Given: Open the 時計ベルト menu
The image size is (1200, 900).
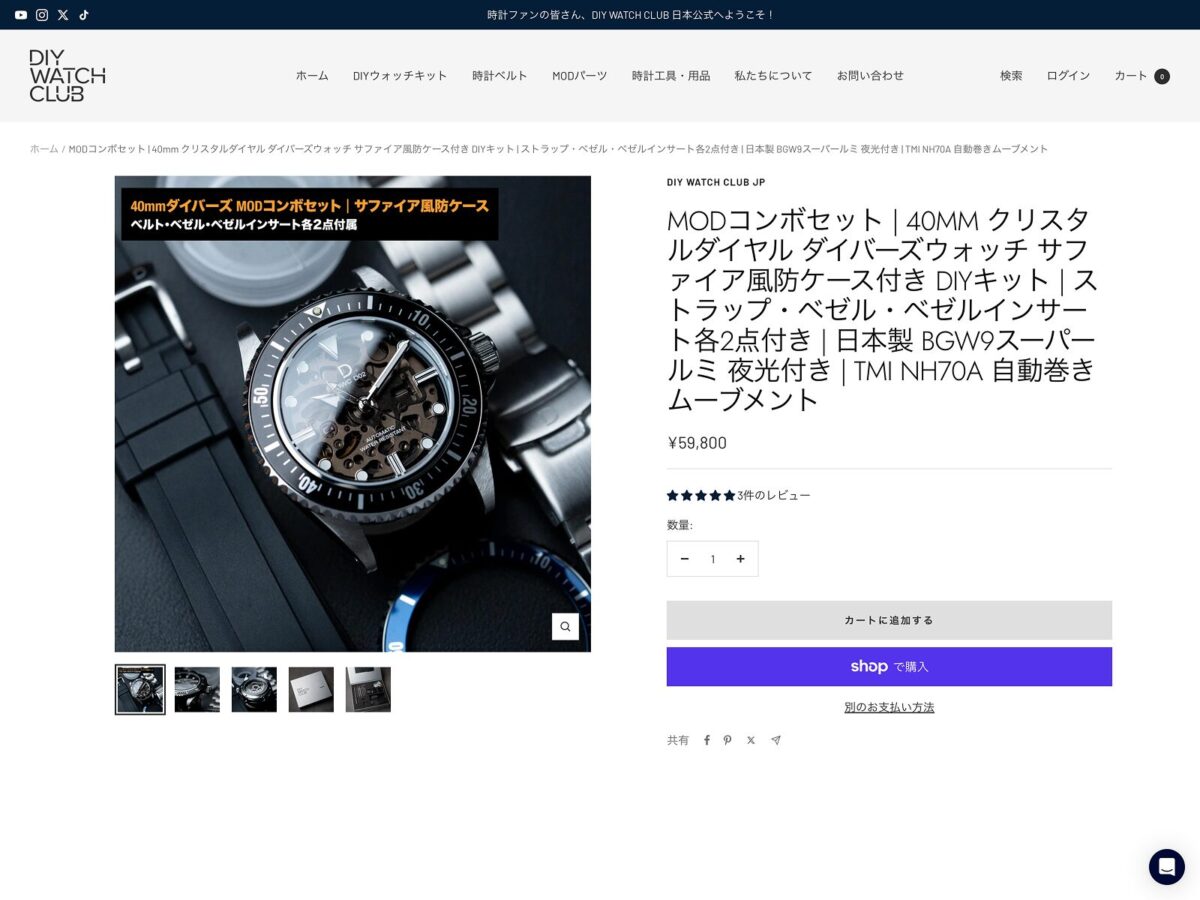Looking at the screenshot, I should (500, 76).
